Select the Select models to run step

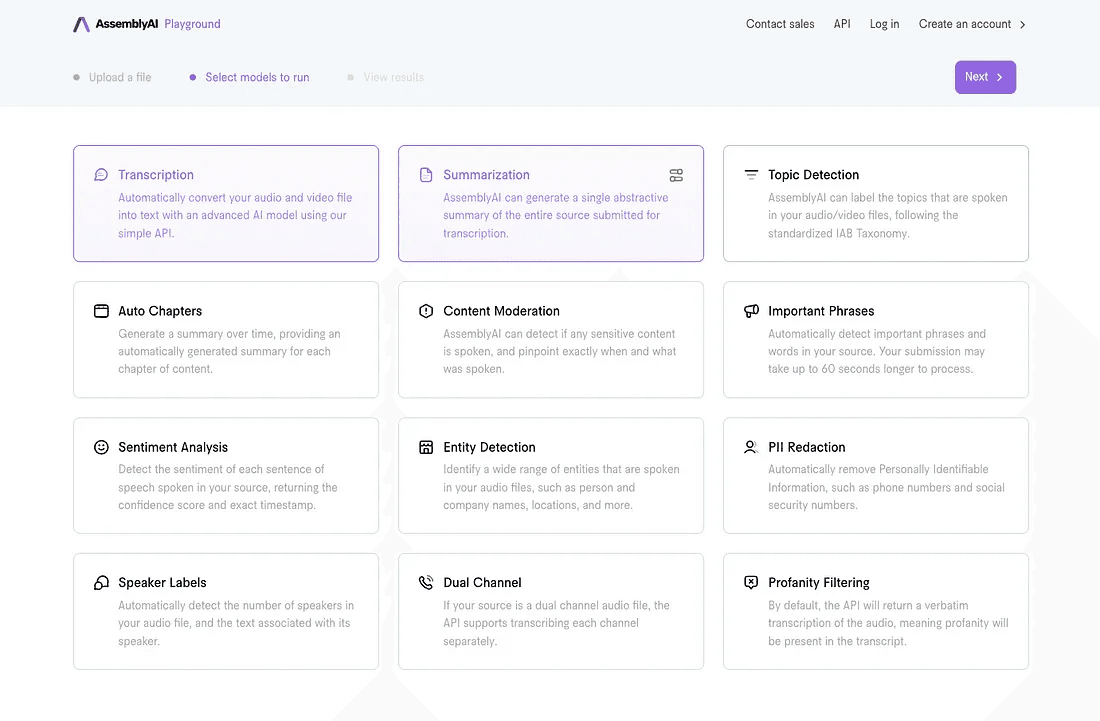(x=250, y=77)
